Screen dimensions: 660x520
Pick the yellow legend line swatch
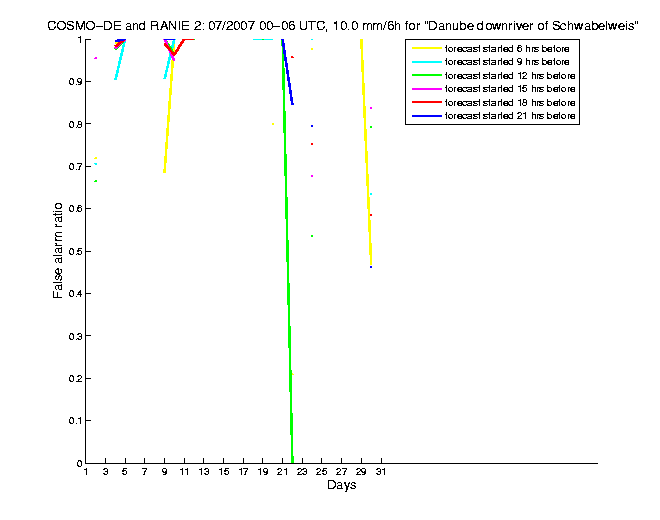(427, 49)
